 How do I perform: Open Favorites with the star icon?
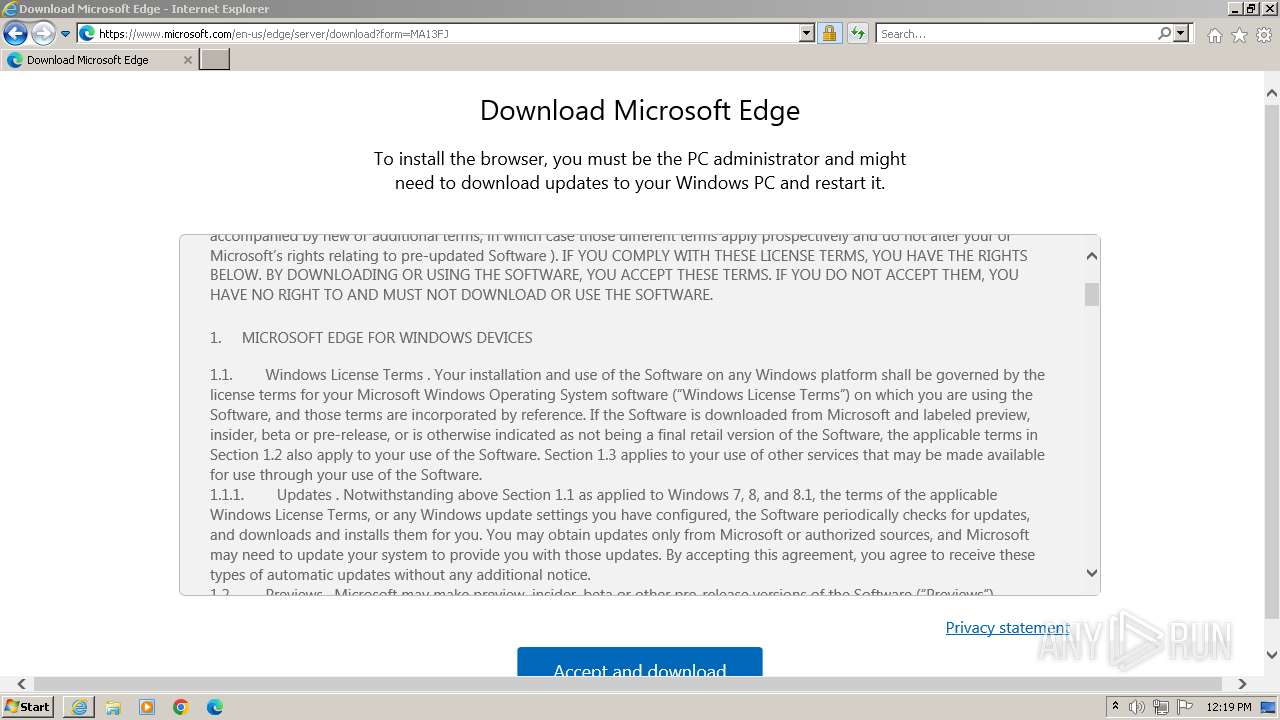(x=1239, y=35)
